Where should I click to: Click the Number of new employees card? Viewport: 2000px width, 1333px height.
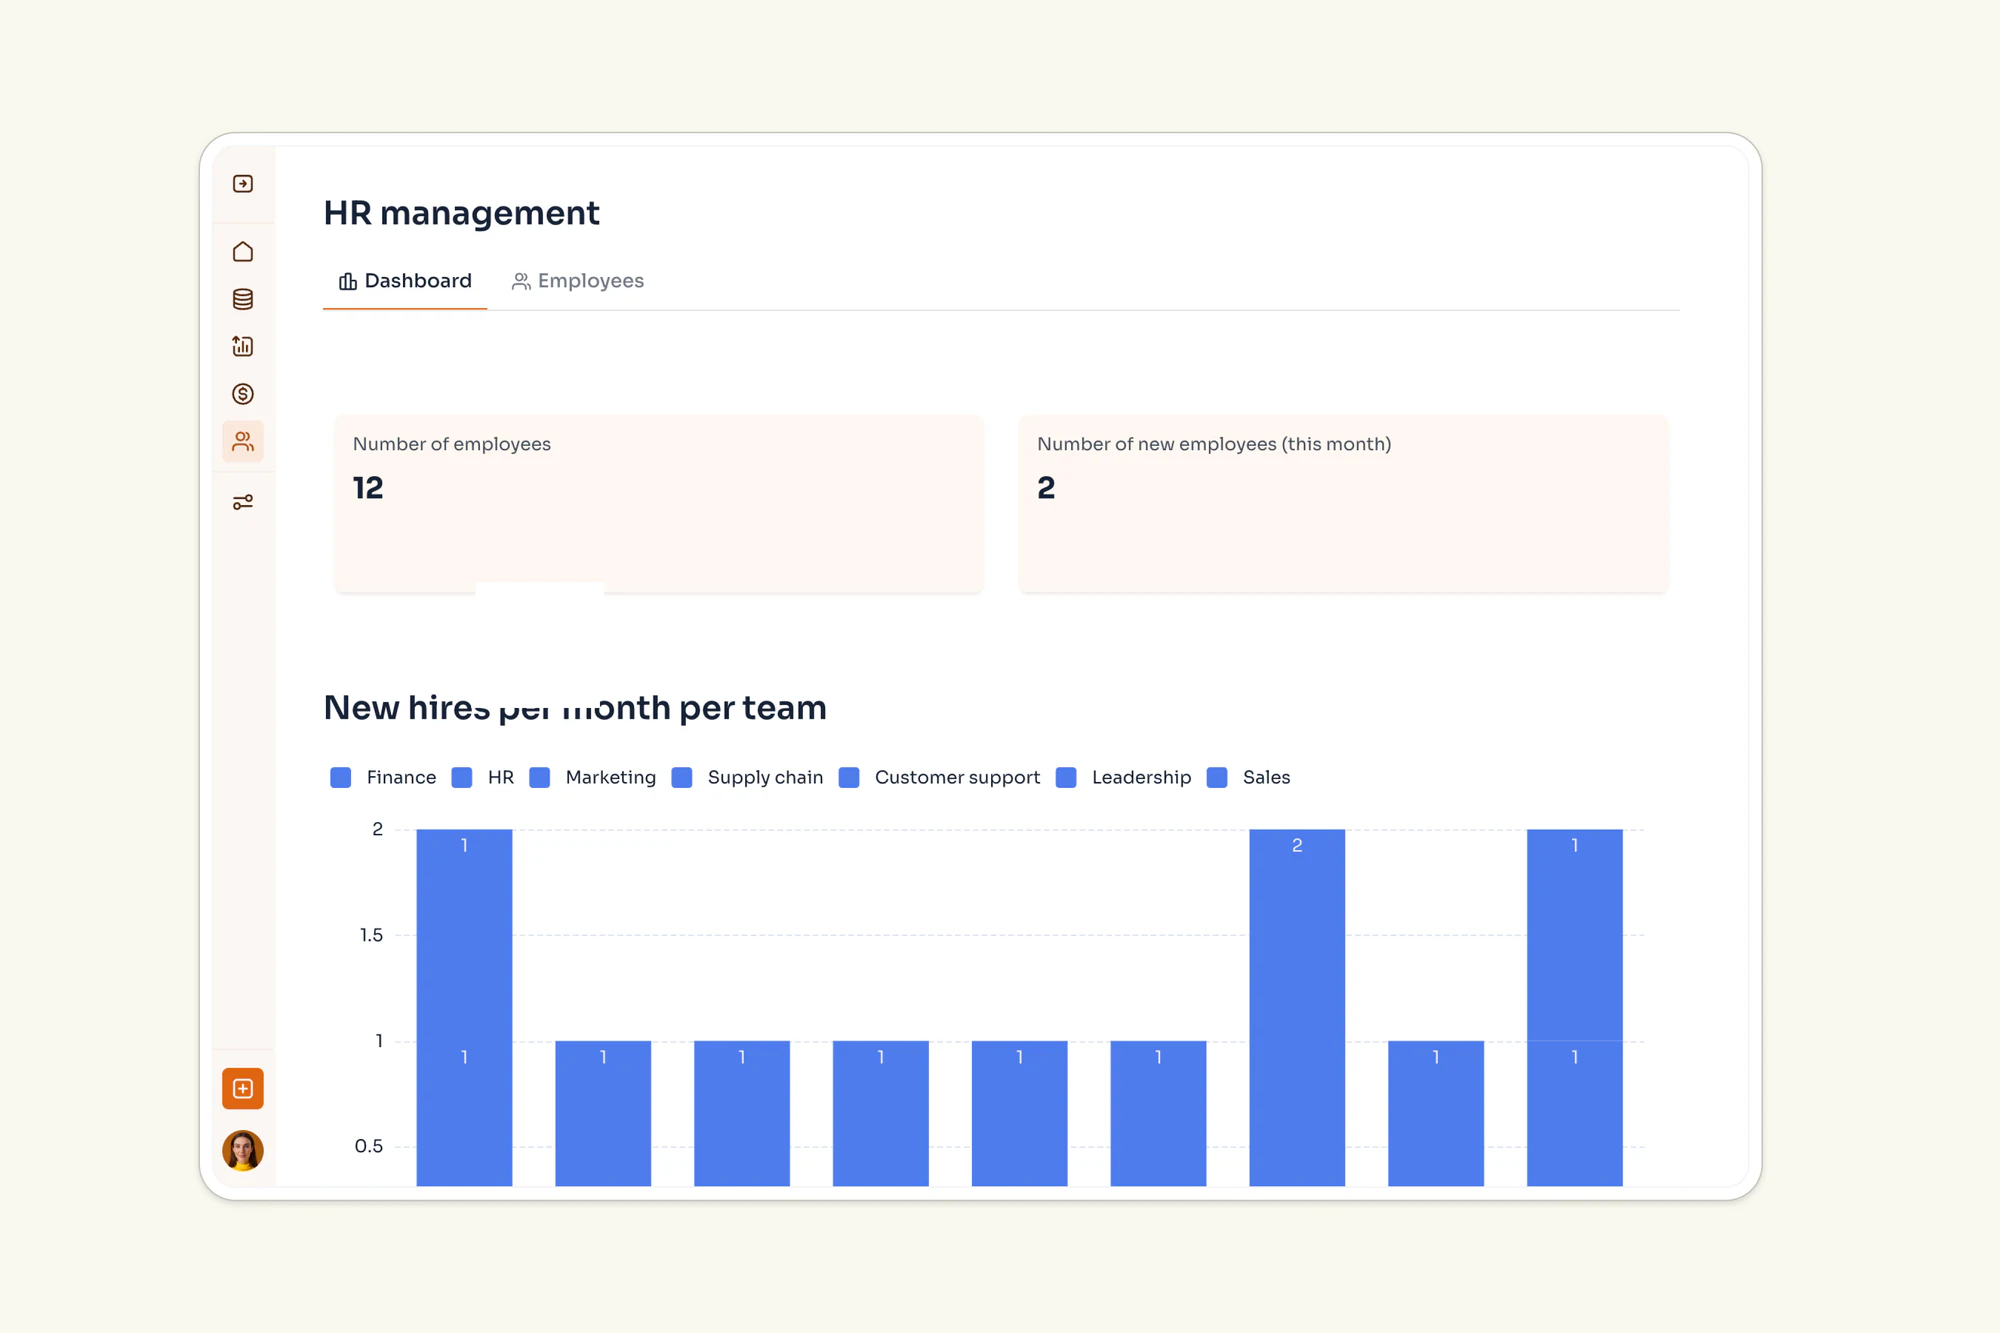[x=1343, y=504]
